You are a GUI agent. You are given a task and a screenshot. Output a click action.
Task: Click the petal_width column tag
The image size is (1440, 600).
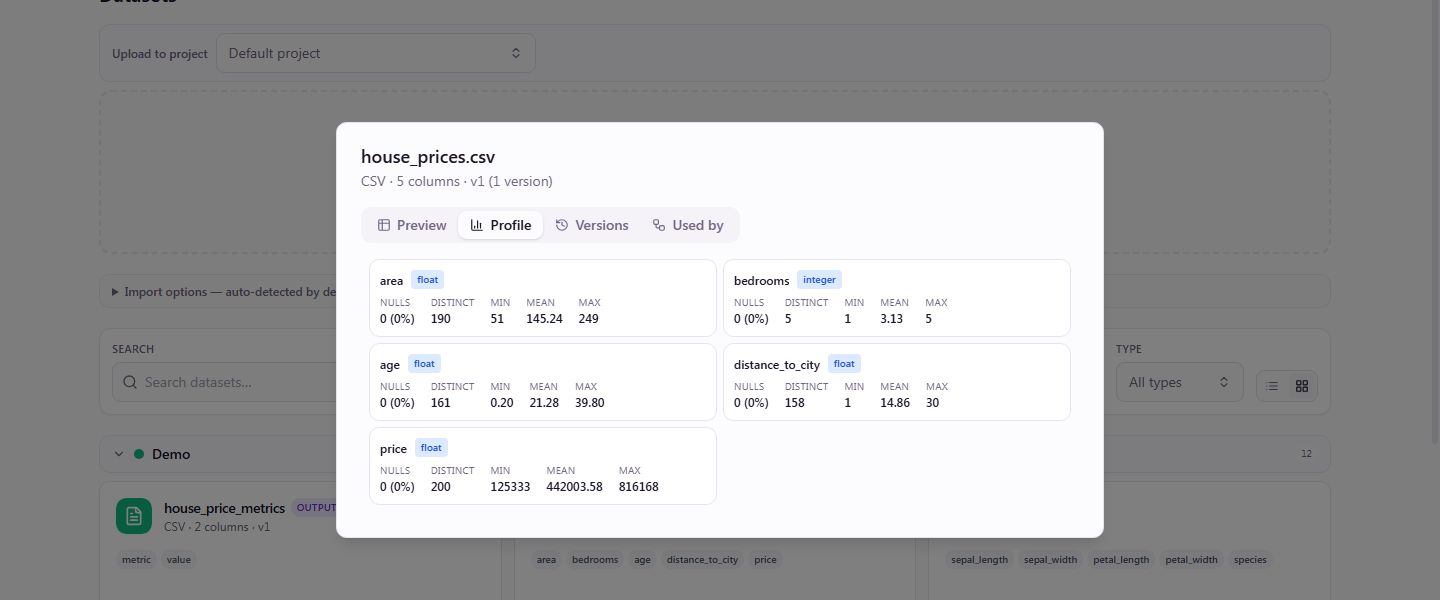click(x=1191, y=560)
